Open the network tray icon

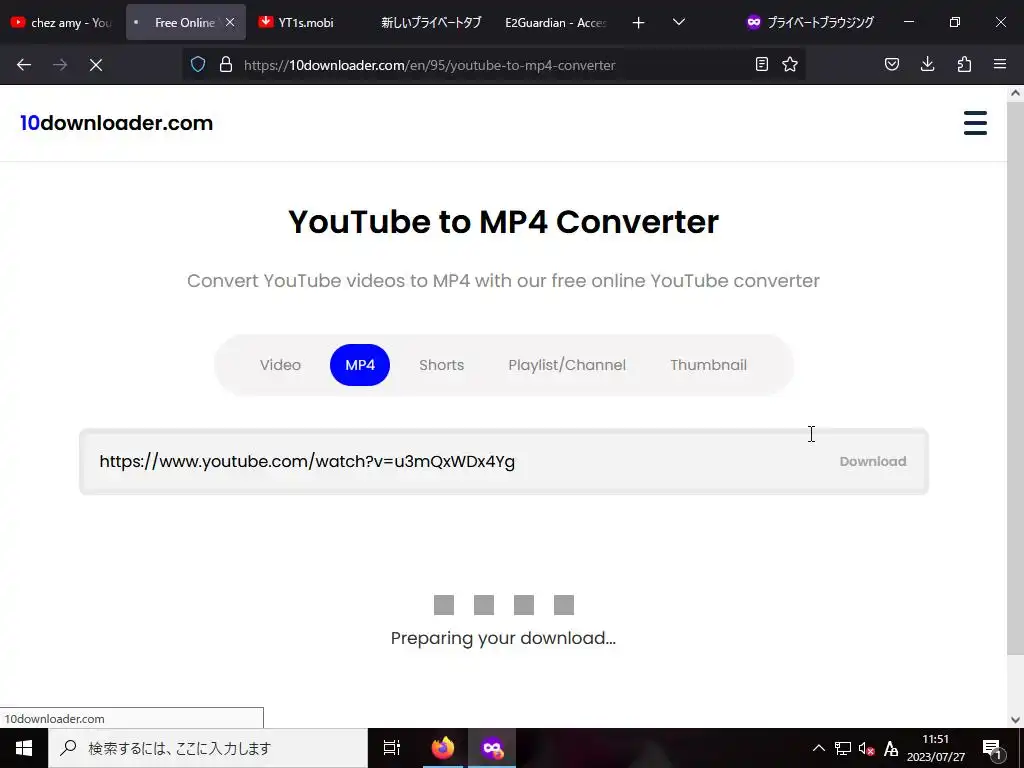pyautogui.click(x=842, y=748)
